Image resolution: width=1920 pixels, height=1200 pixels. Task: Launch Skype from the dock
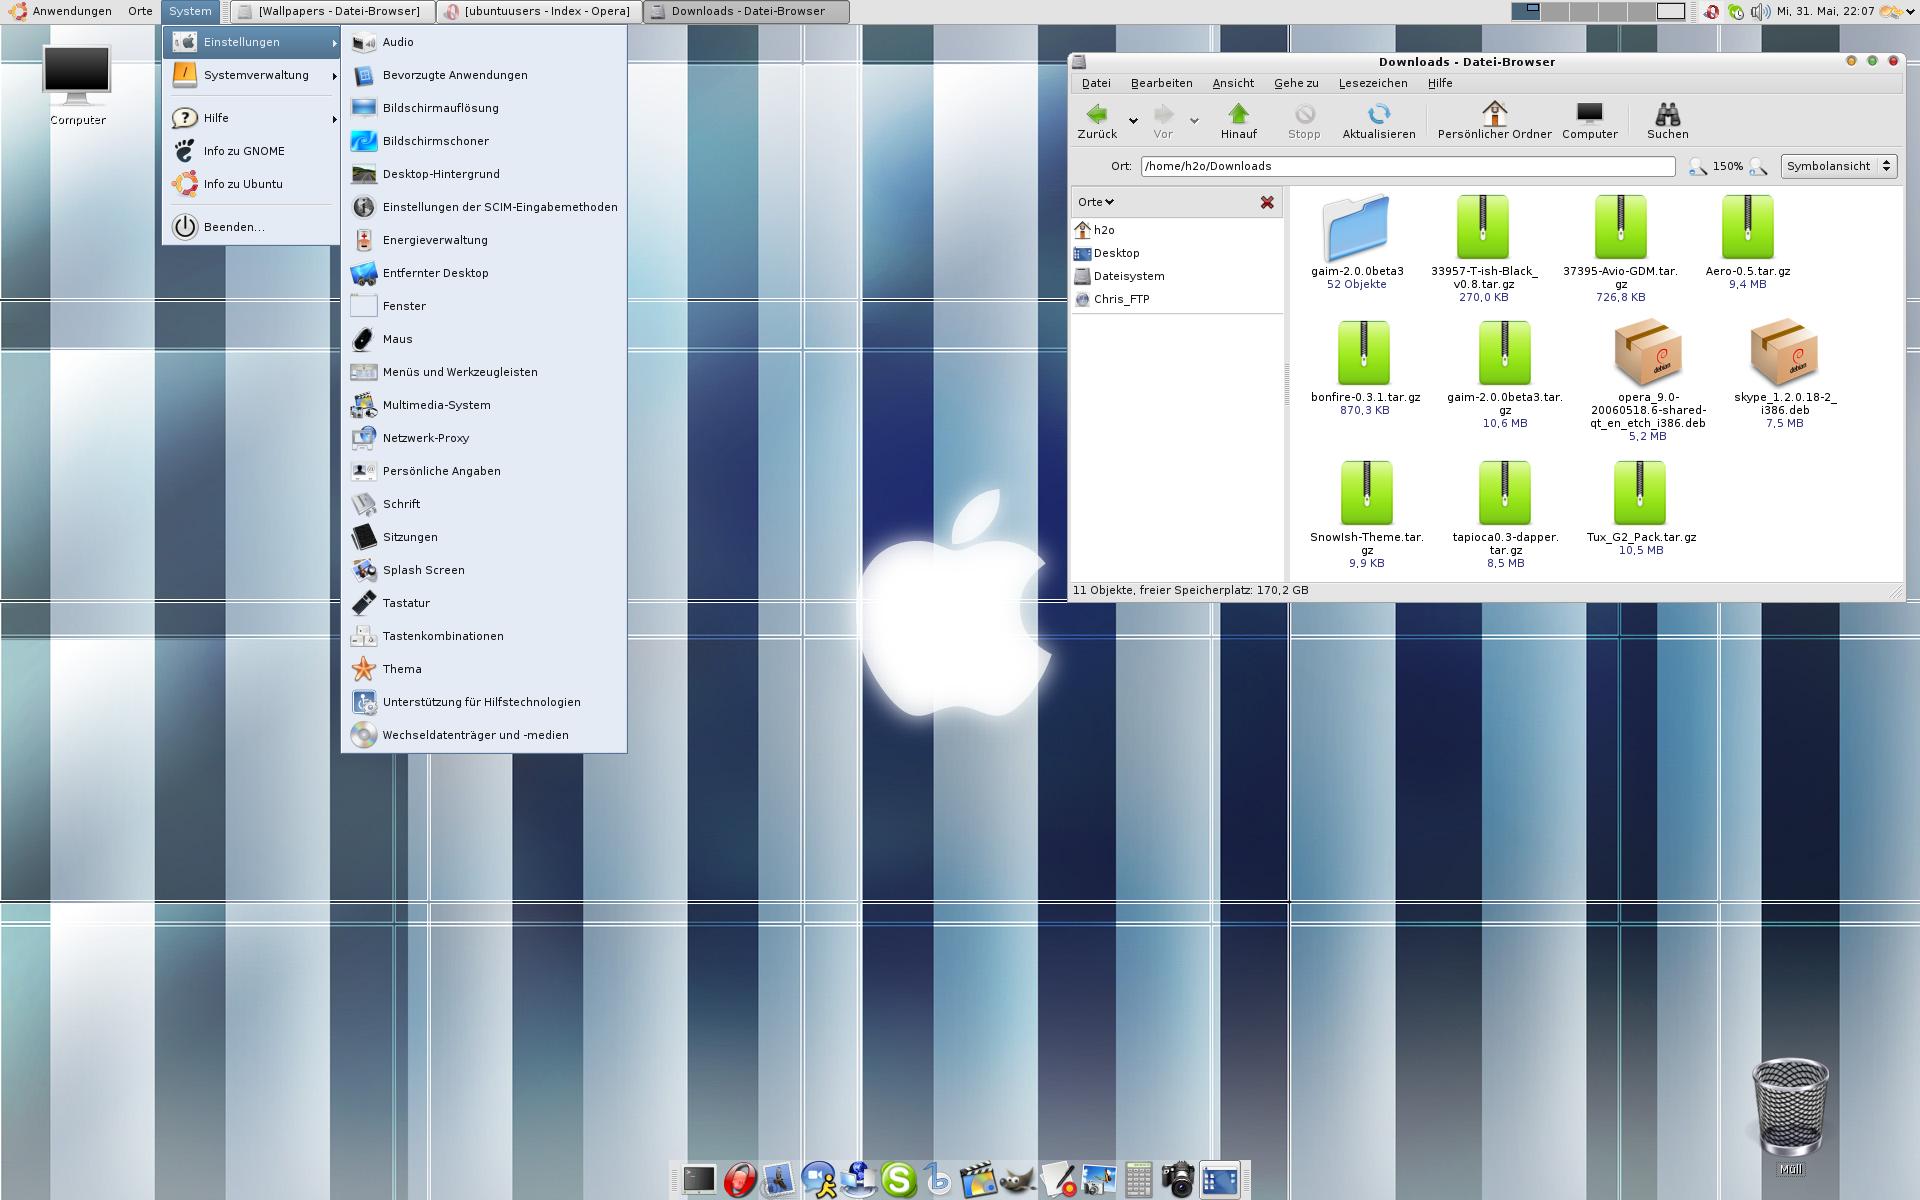898,1180
